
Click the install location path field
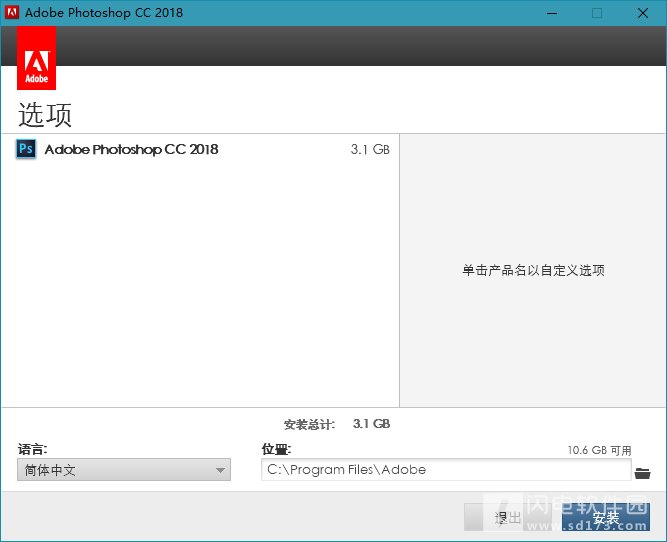coord(446,470)
